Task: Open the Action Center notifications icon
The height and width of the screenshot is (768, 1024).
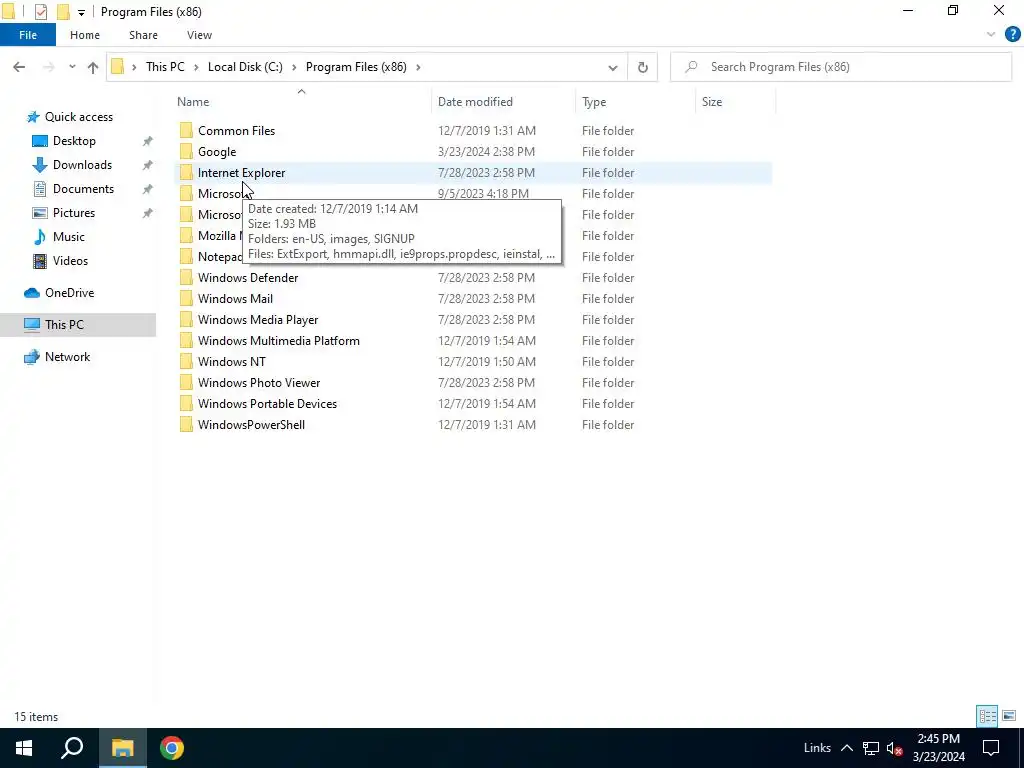Action: point(991,748)
